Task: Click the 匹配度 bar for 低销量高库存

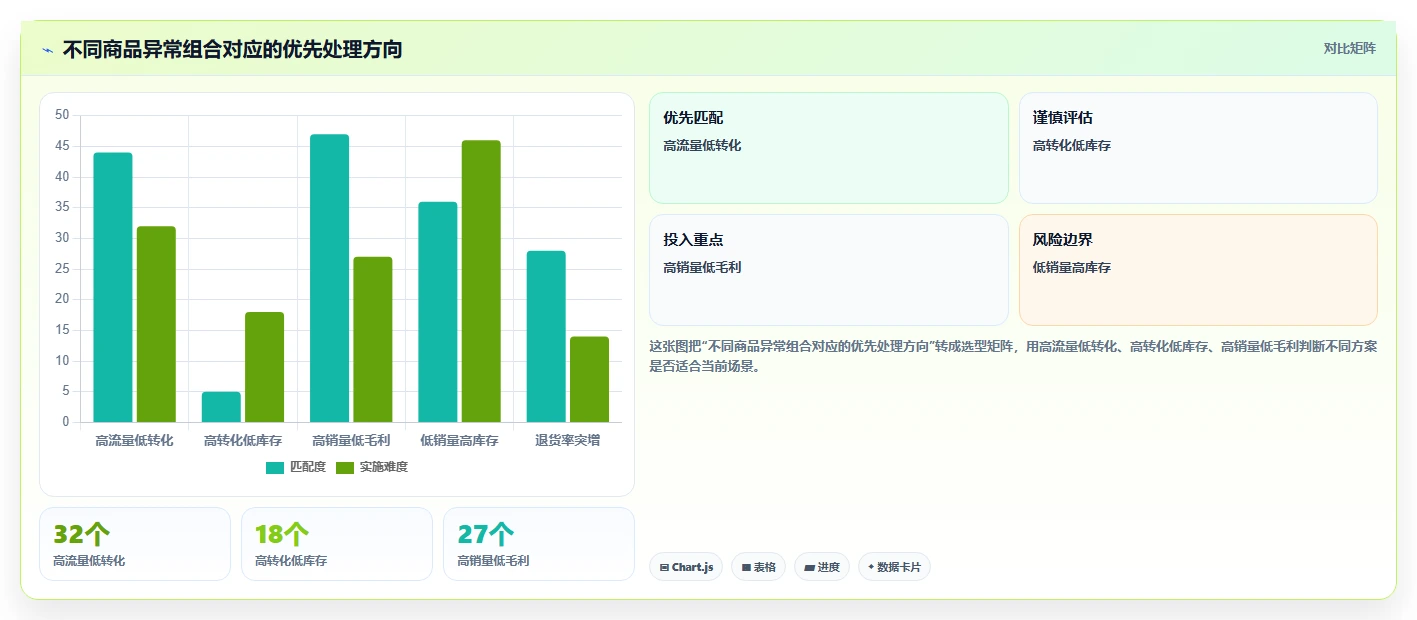Action: pyautogui.click(x=437, y=312)
